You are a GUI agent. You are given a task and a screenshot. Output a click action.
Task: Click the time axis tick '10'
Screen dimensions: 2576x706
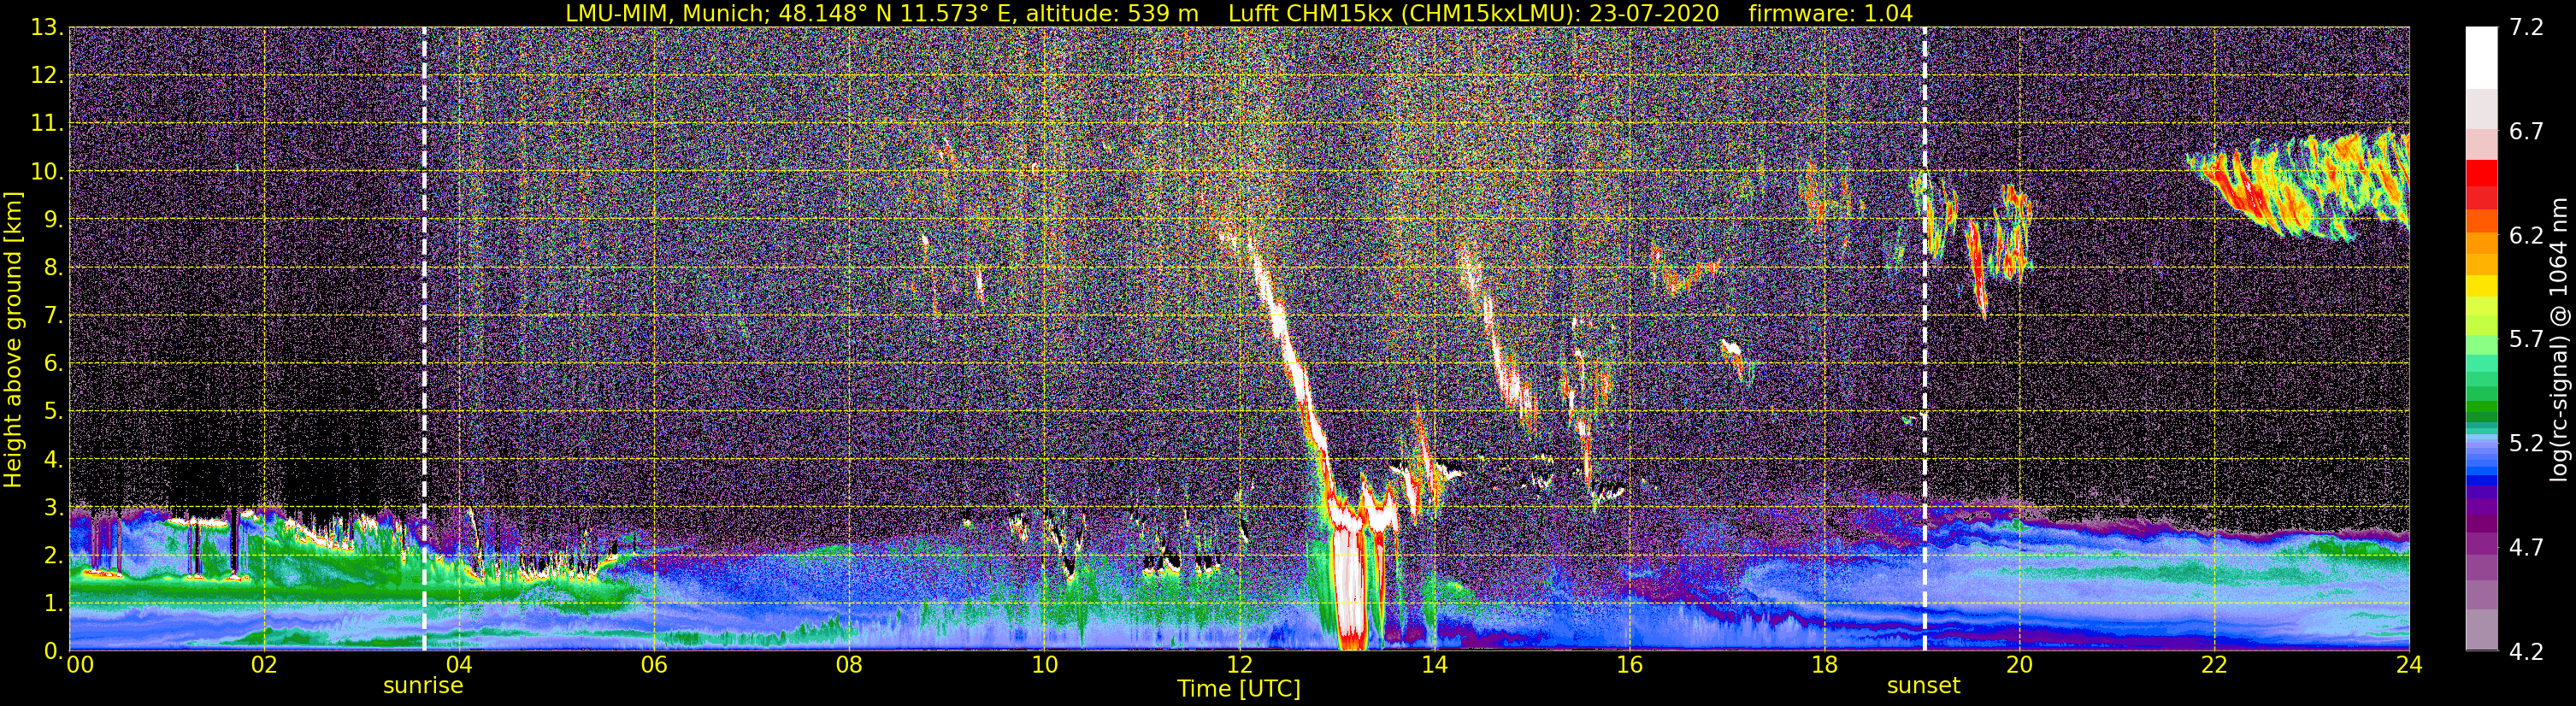click(x=1044, y=665)
